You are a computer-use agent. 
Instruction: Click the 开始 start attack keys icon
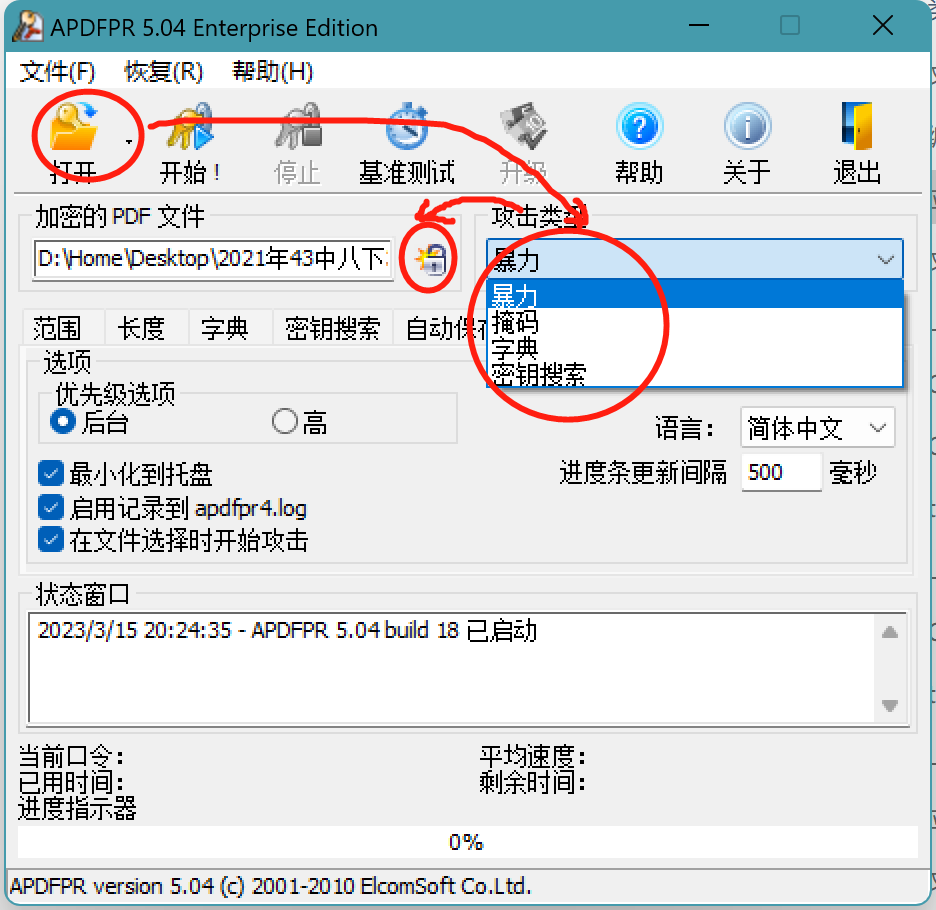(190, 126)
